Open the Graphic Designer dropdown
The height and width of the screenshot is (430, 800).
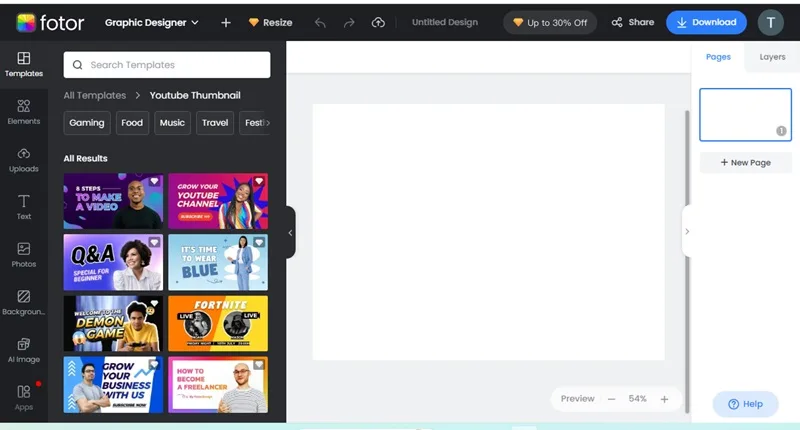[152, 22]
